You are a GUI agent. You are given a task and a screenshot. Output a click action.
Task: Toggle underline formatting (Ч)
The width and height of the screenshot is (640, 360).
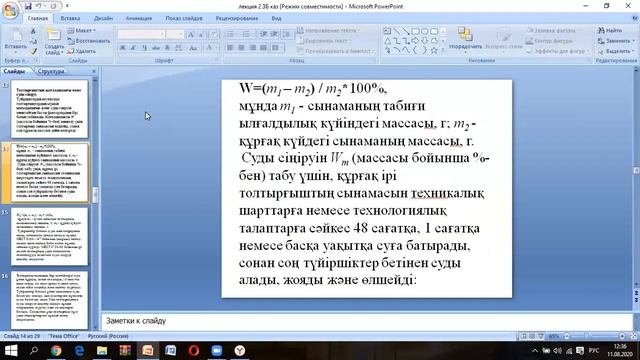click(x=144, y=48)
